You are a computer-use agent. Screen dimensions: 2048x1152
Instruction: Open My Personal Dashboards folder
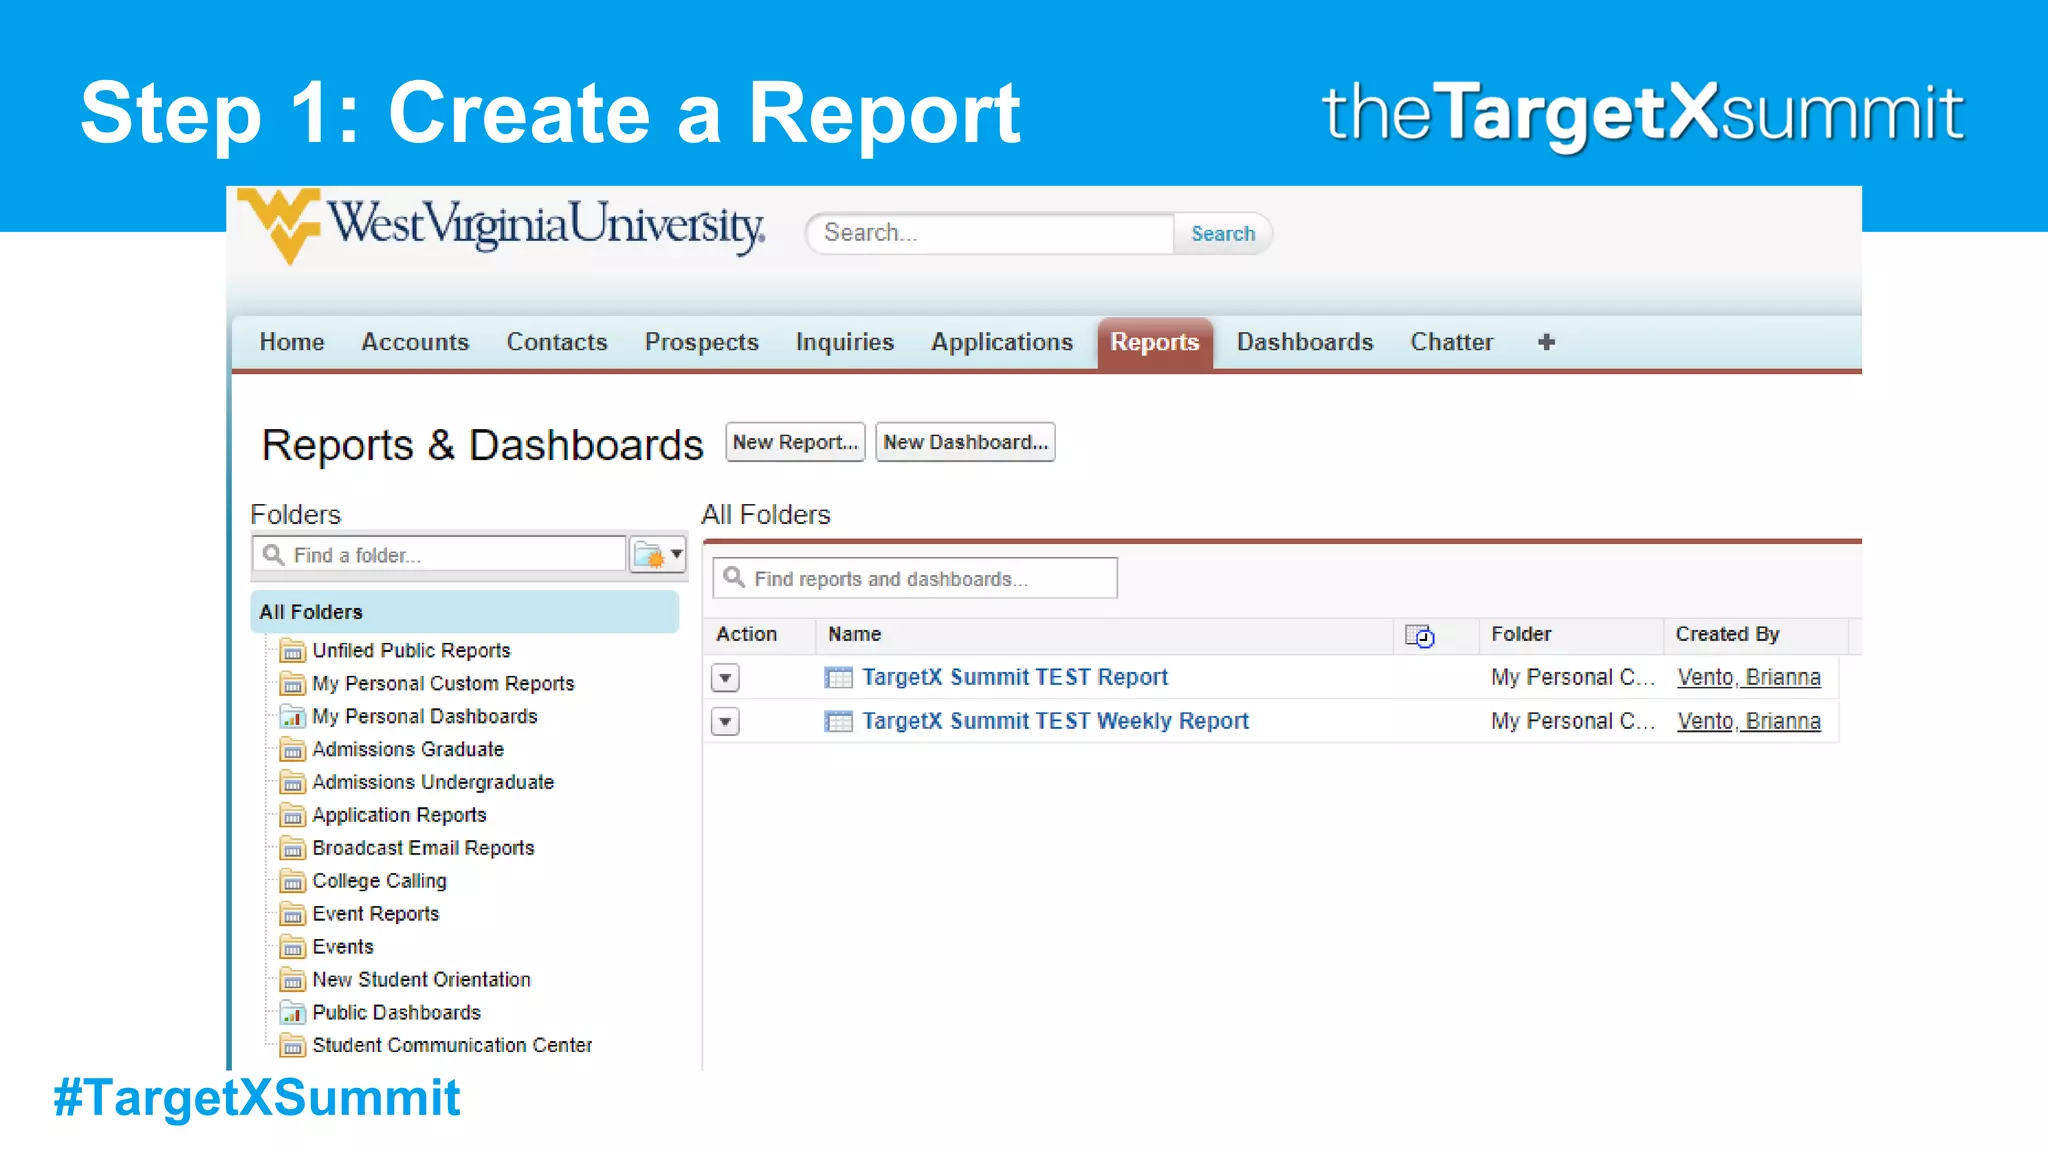click(425, 717)
